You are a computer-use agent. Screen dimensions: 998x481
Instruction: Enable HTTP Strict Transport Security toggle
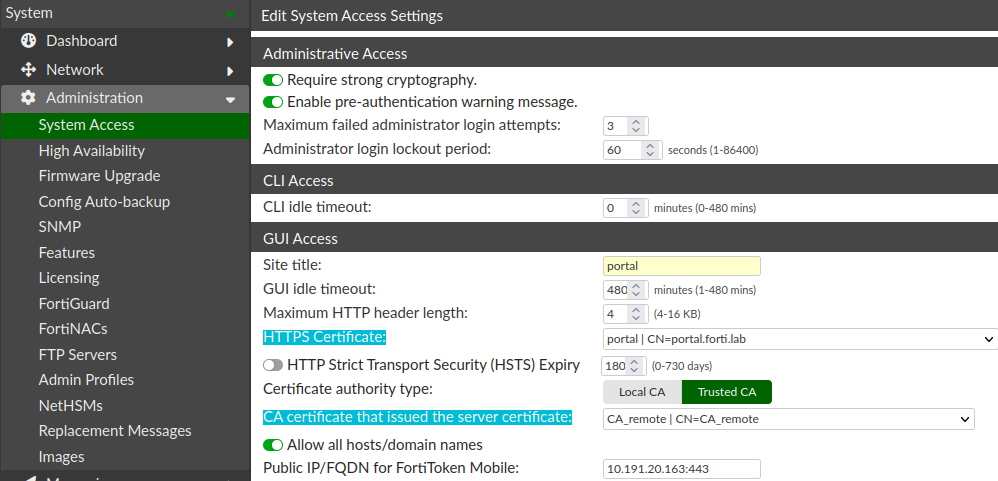pyautogui.click(x=273, y=365)
